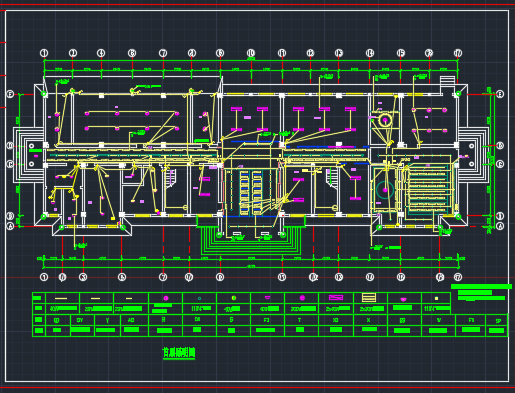The height and width of the screenshot is (393, 515).
Task: Click axis bubble E on the left side
Action: [10, 94]
